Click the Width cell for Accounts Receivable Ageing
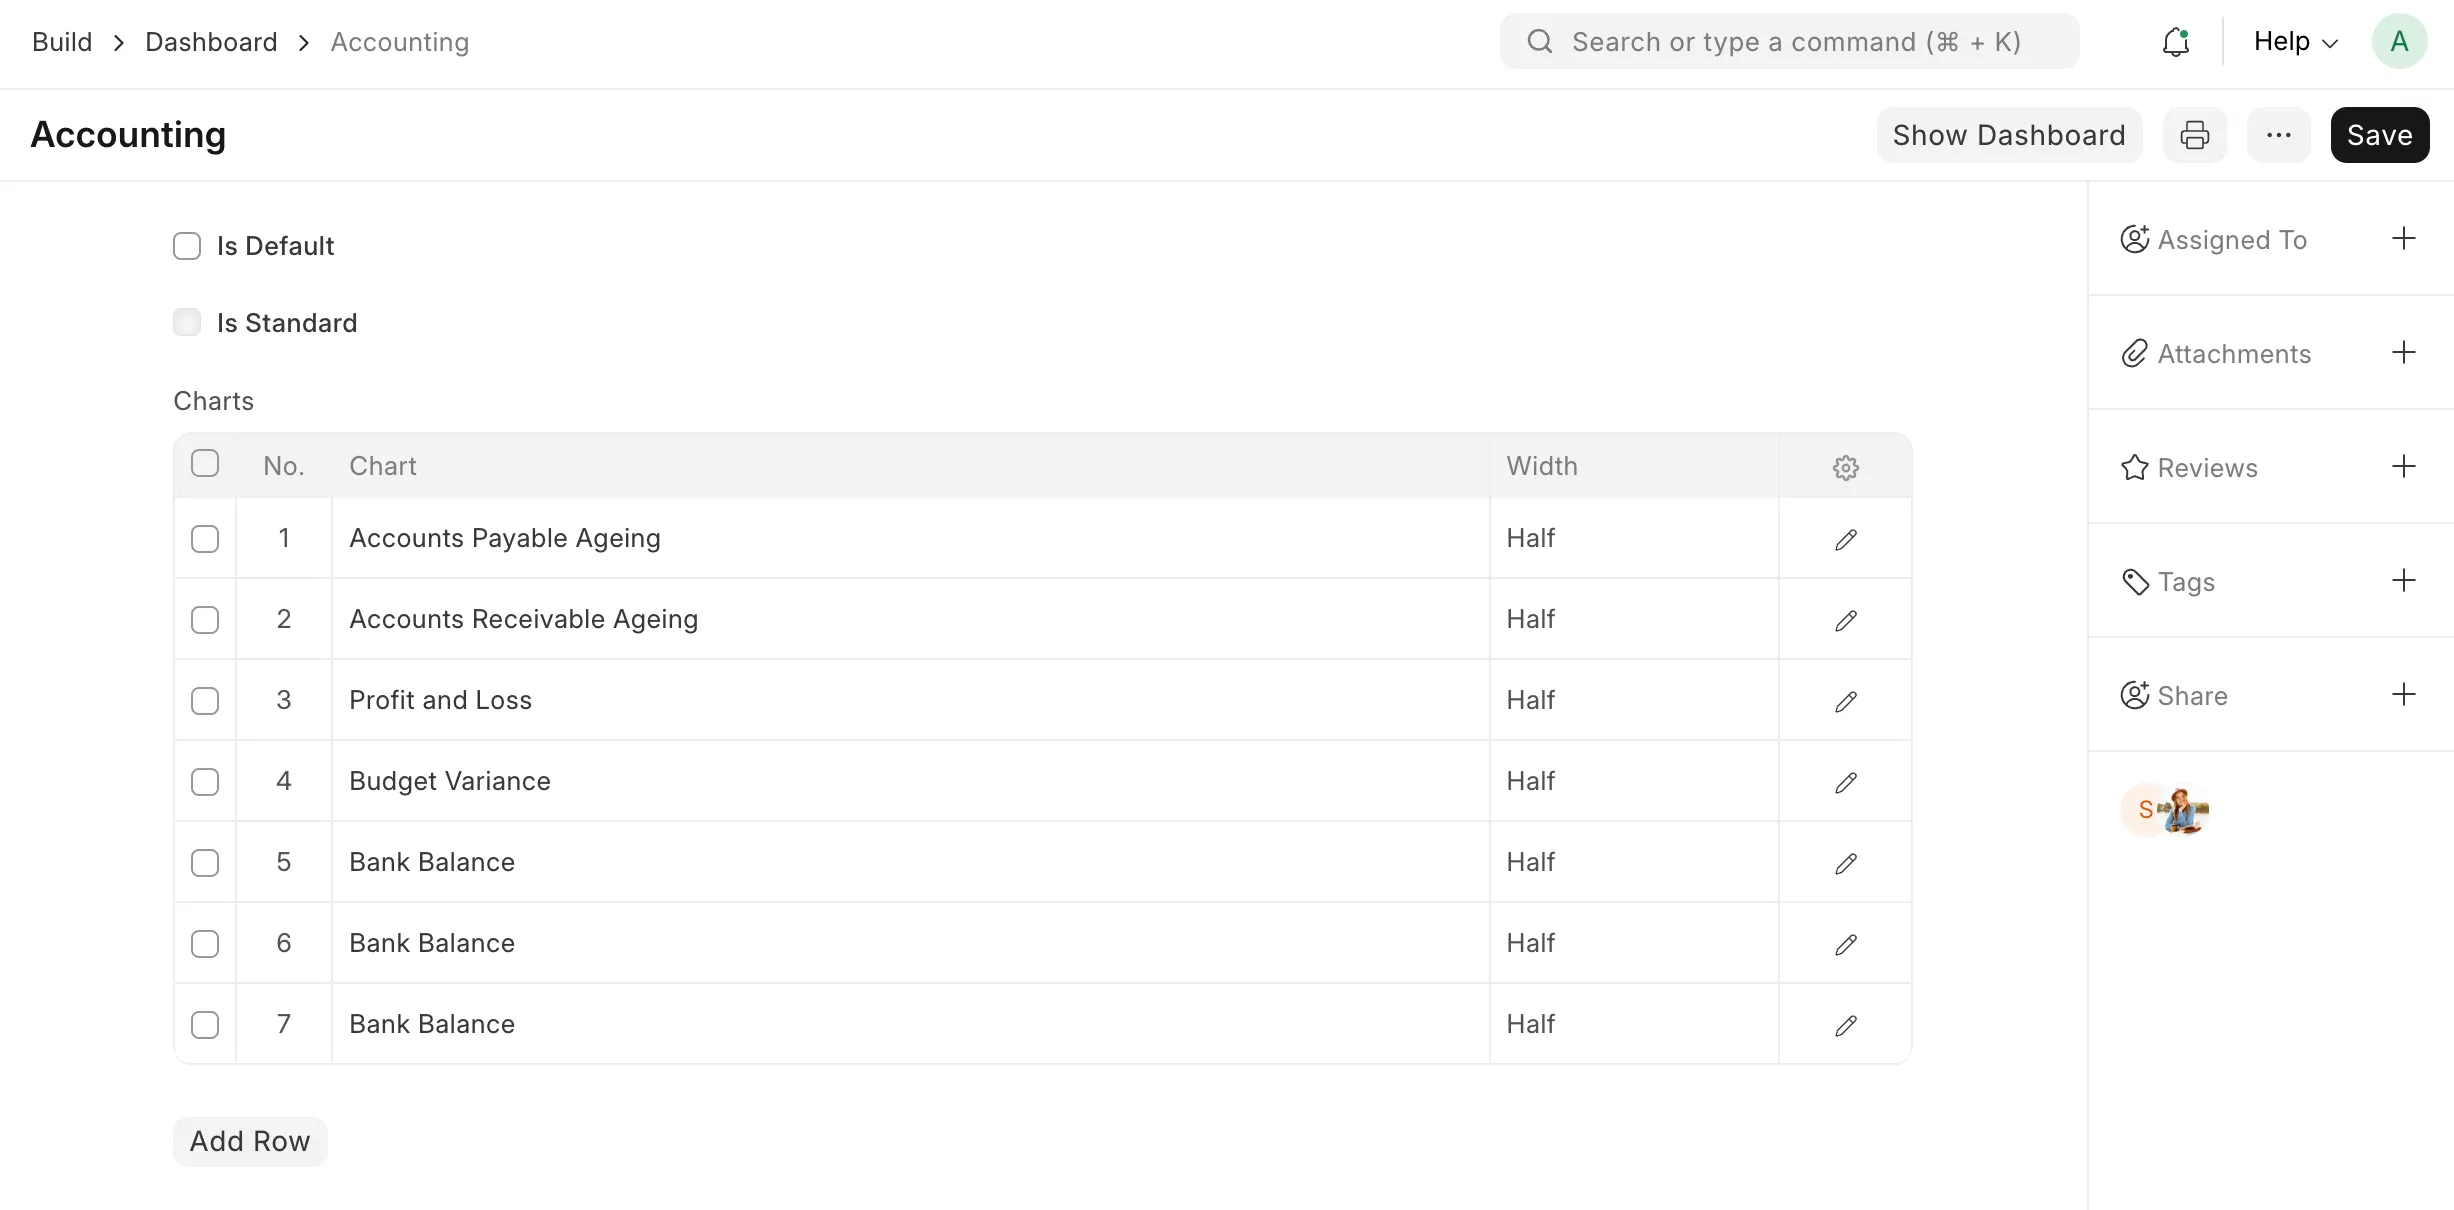Viewport: 2454px width, 1210px height. (1632, 620)
